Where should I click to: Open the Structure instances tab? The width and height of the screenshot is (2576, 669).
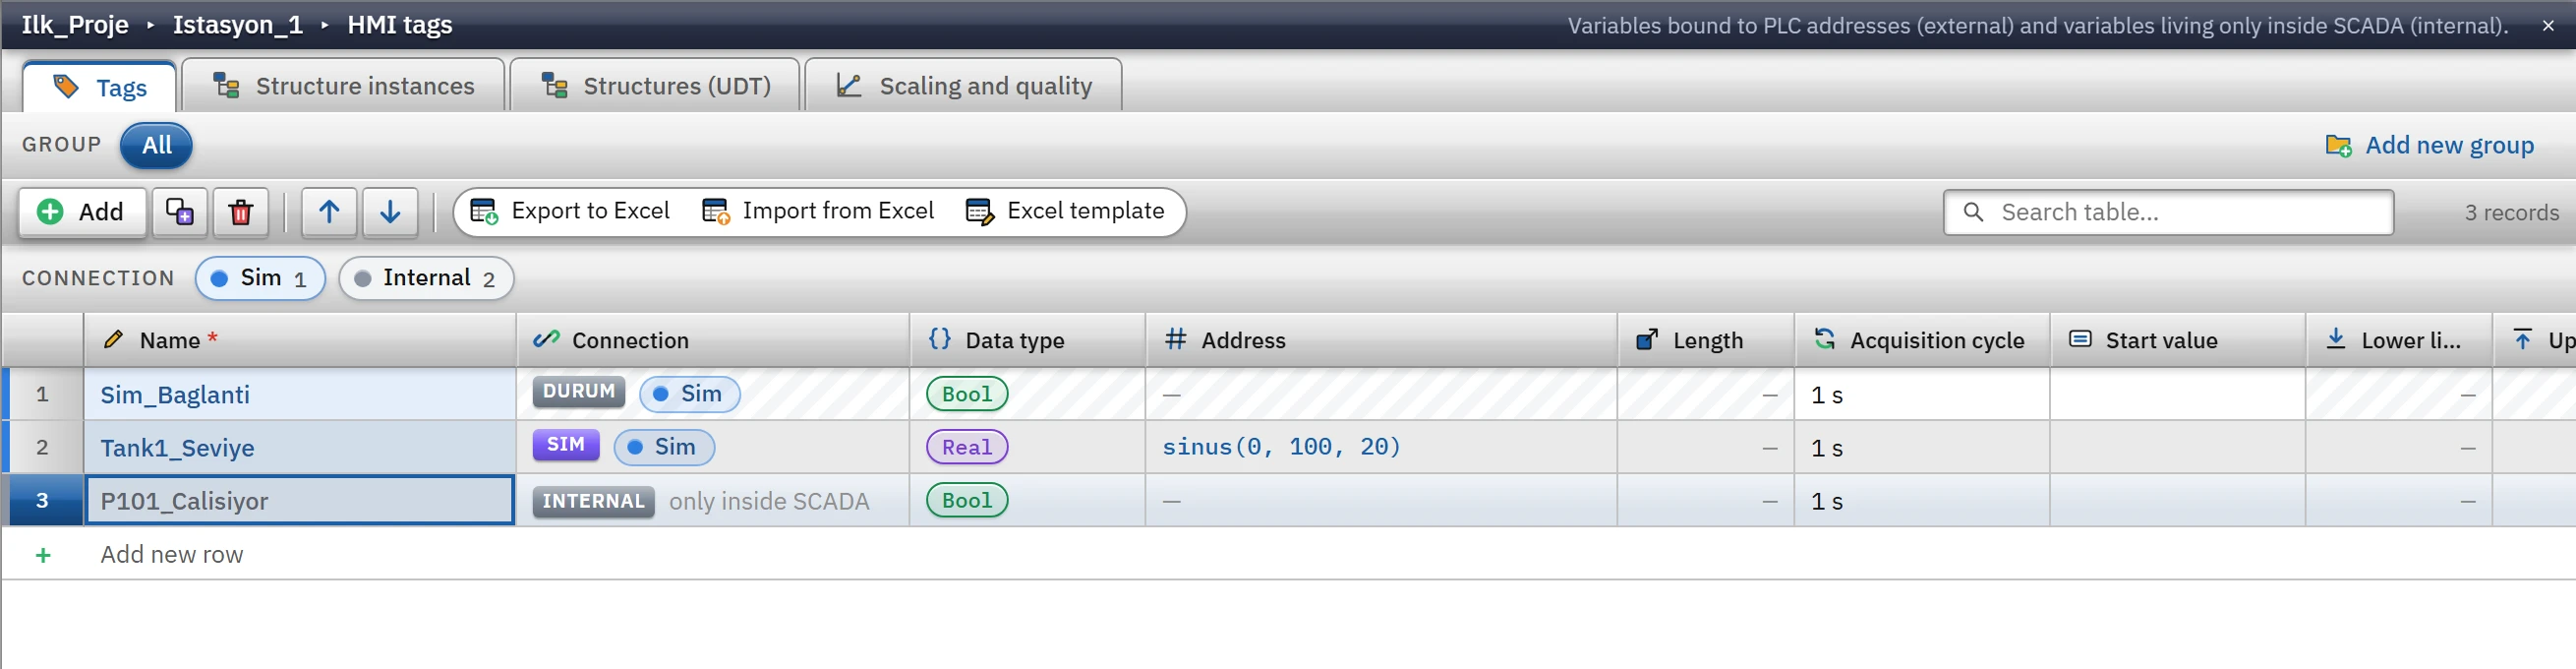344,86
